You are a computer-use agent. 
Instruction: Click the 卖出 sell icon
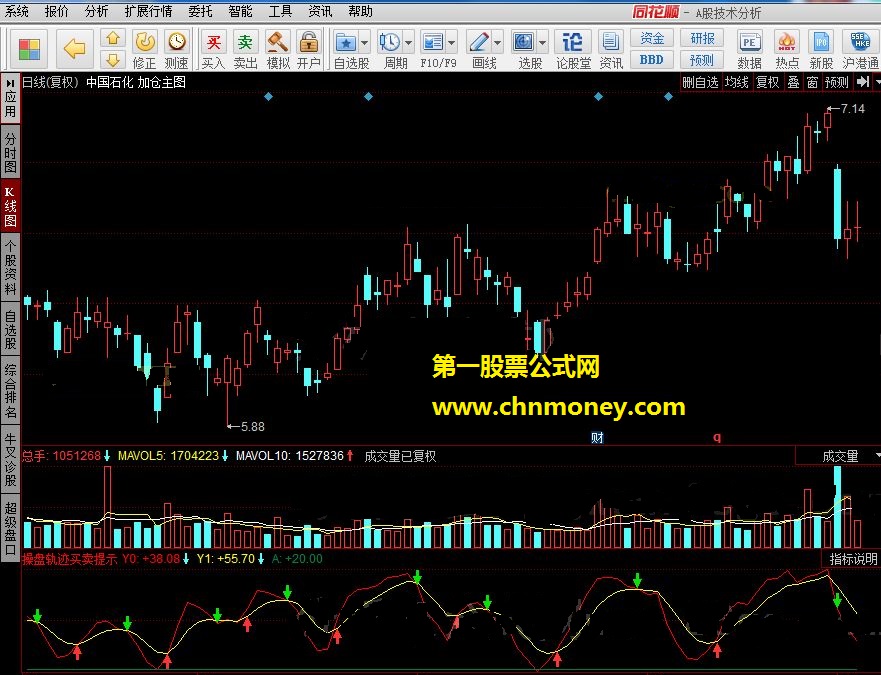coord(246,48)
